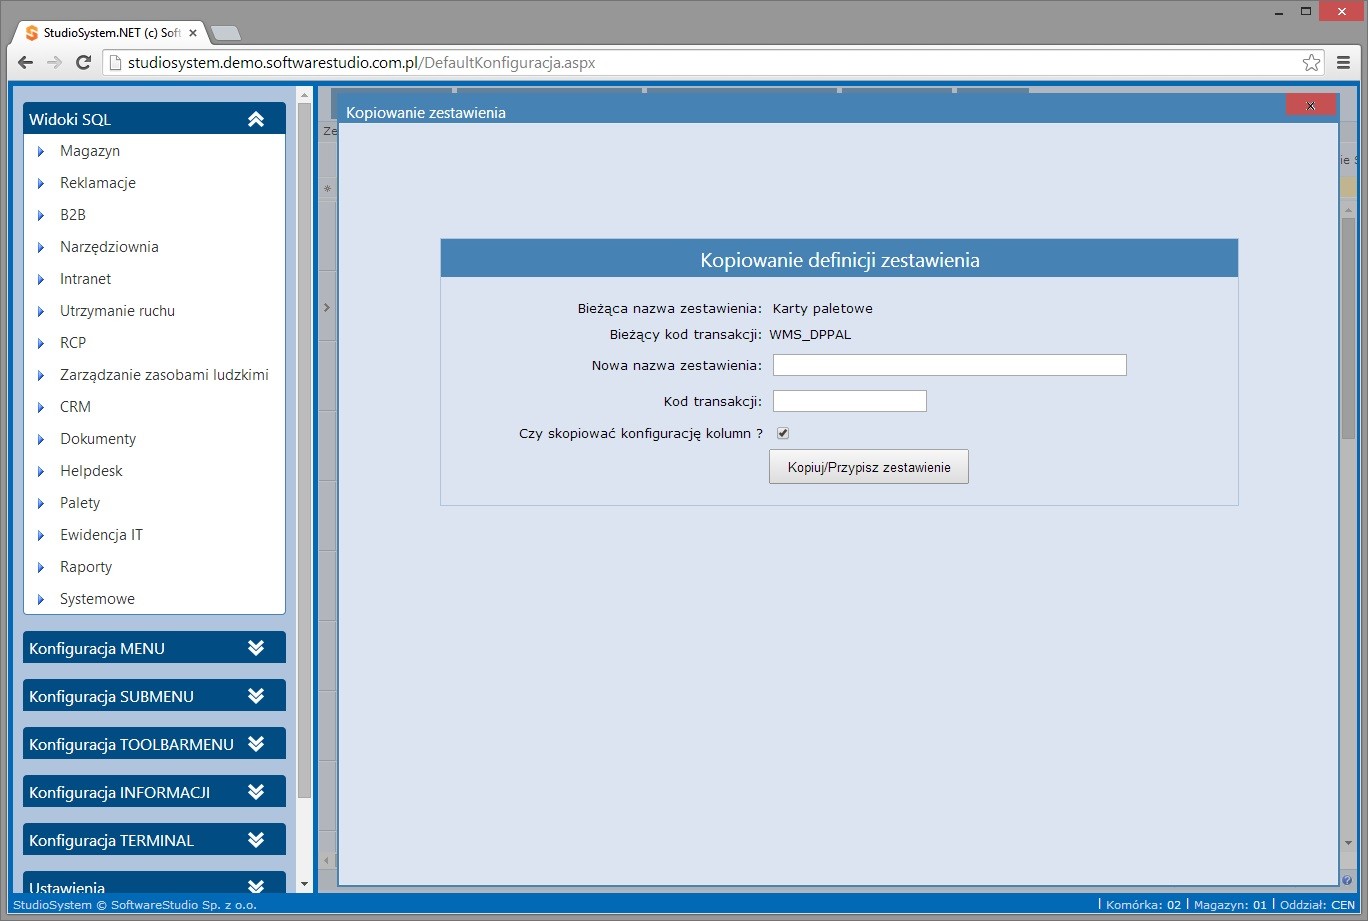Click arrow icon beside Raporty
This screenshot has width=1368, height=921.
pyautogui.click(x=41, y=567)
